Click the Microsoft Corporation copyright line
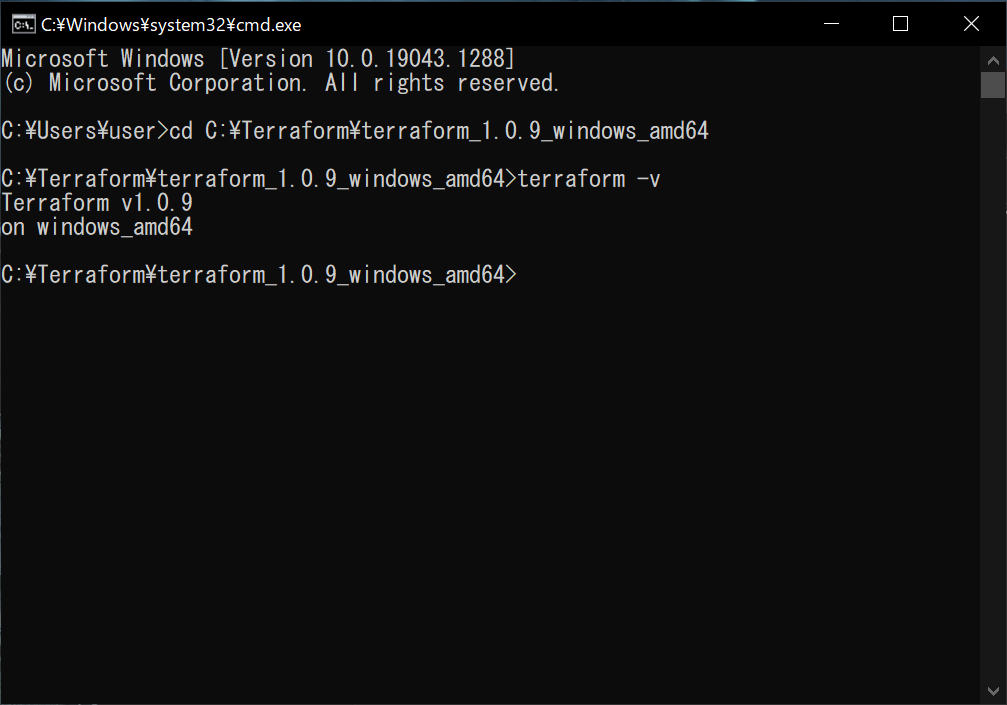 coord(281,83)
